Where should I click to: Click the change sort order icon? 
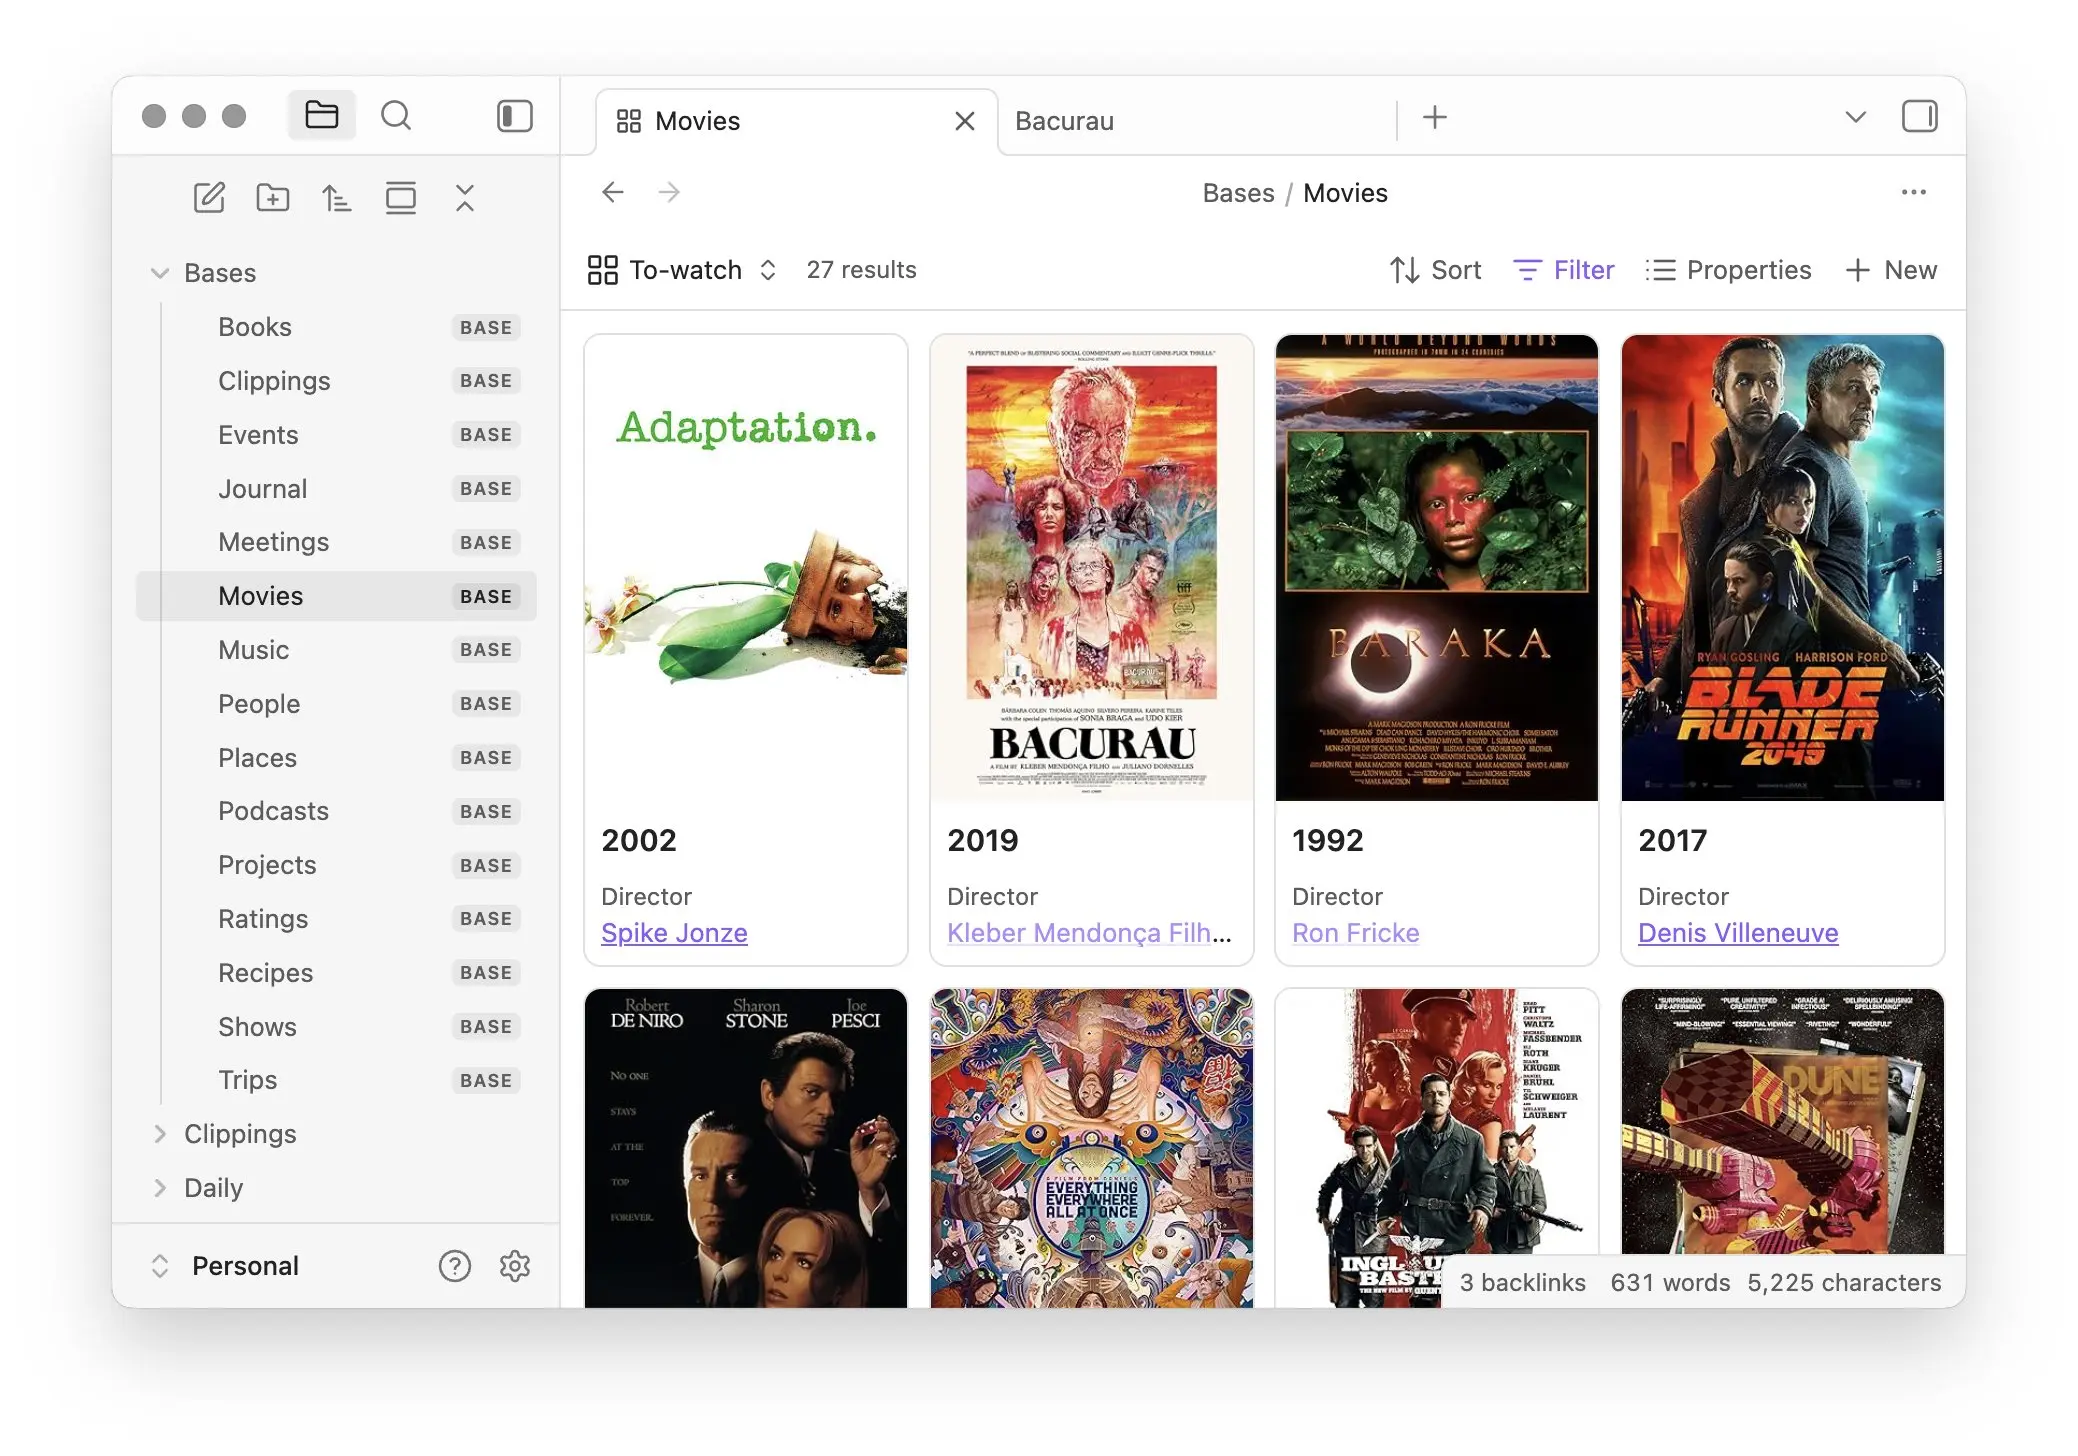click(x=336, y=198)
